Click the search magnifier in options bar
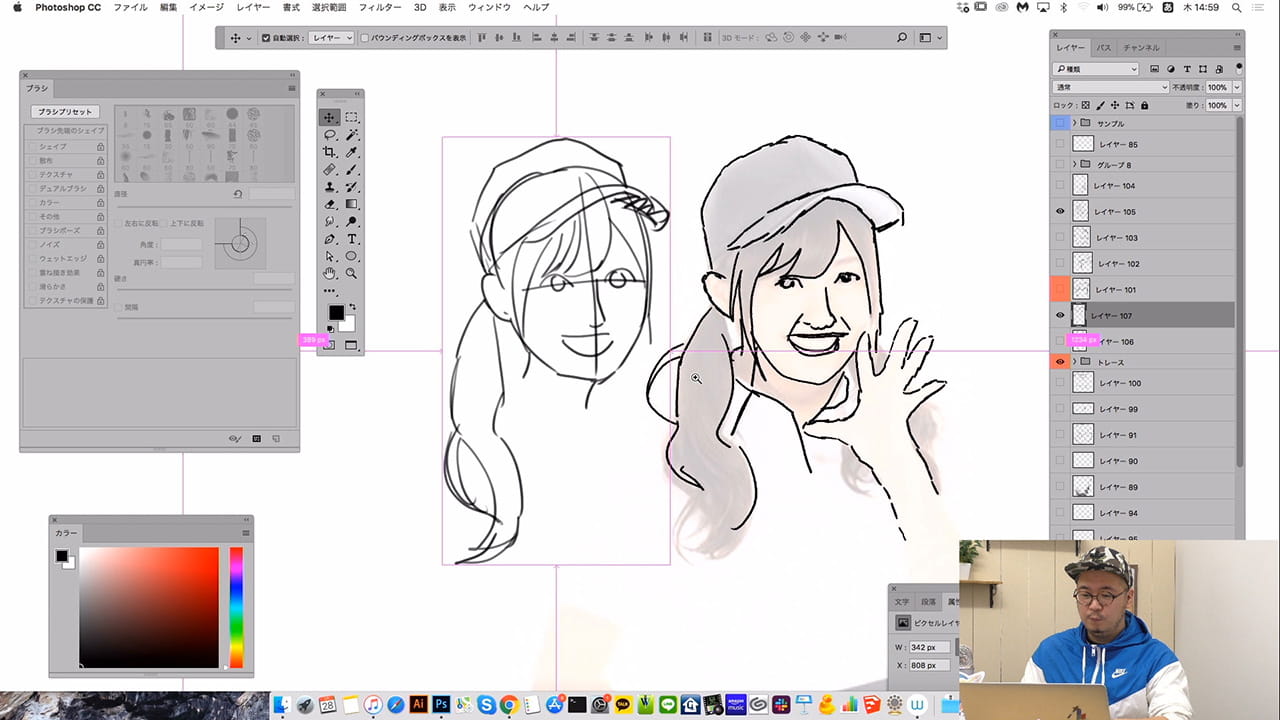 (901, 38)
